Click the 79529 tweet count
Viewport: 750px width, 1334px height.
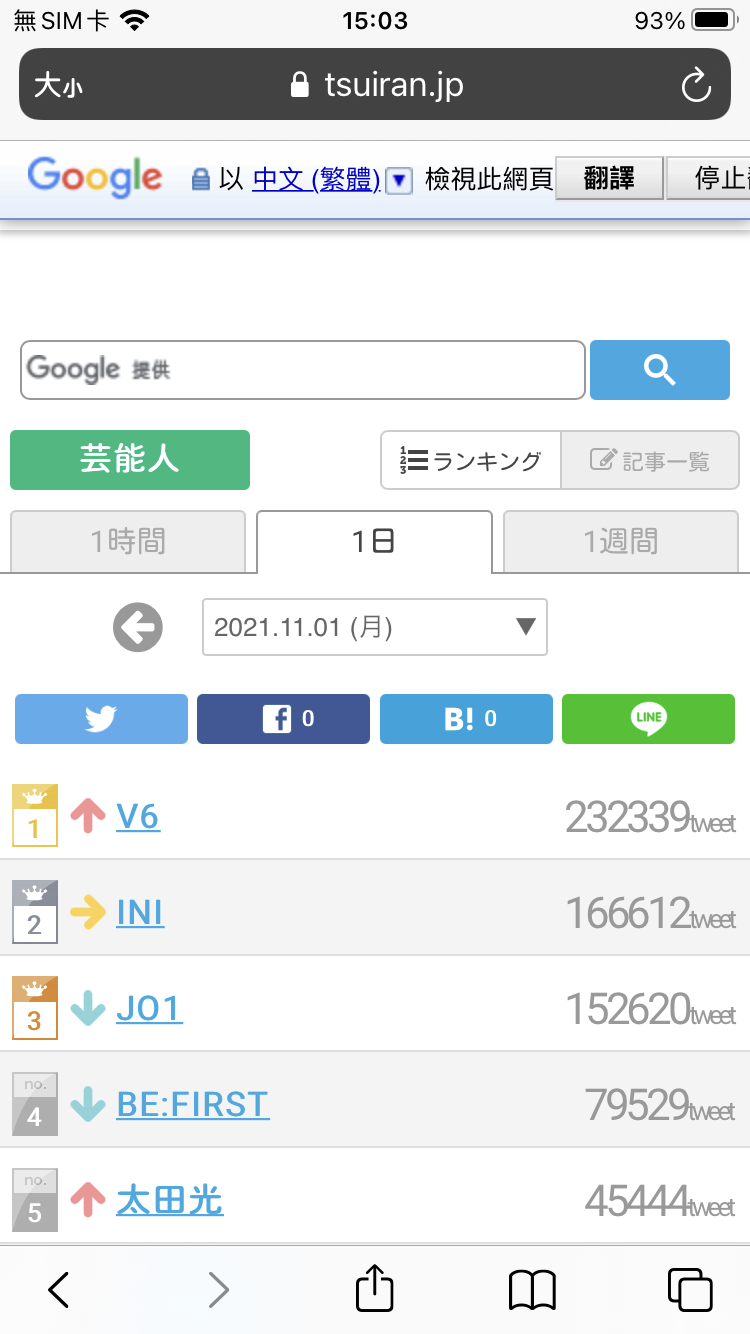pos(661,1106)
